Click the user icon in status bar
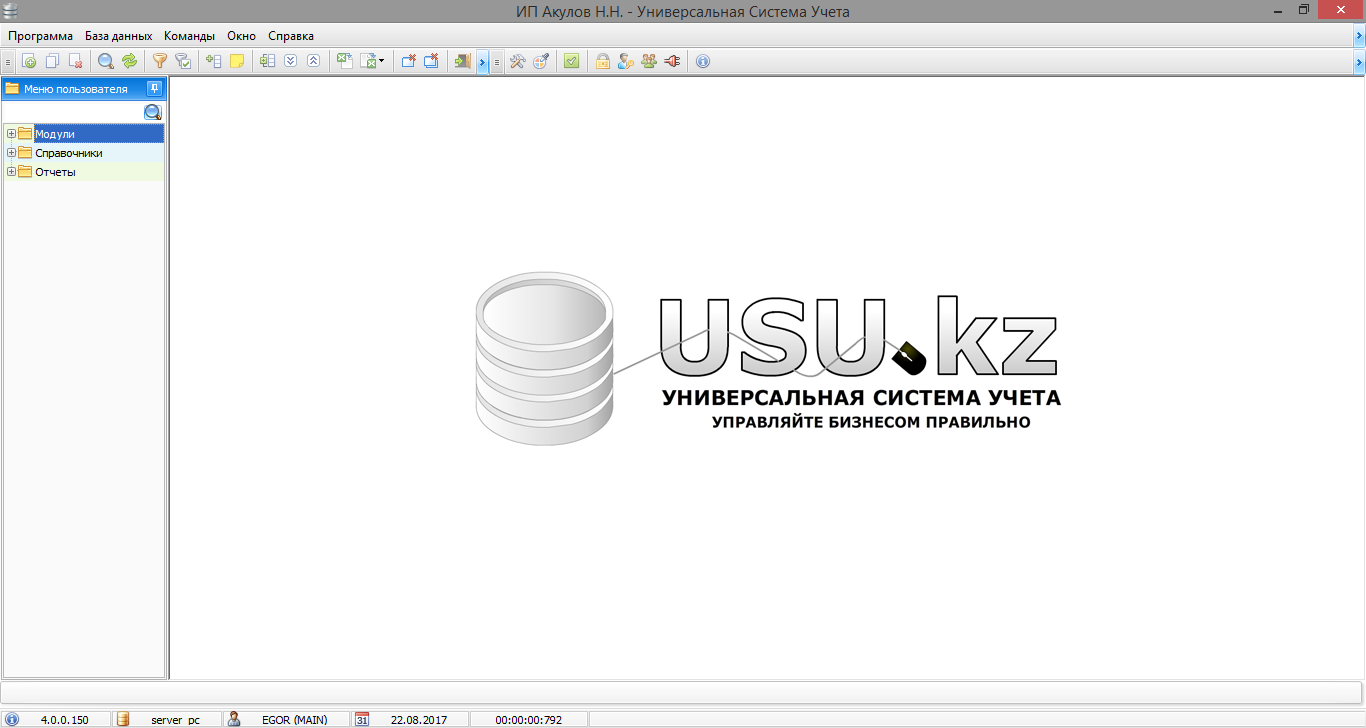The width and height of the screenshot is (1366, 728). coord(234,719)
